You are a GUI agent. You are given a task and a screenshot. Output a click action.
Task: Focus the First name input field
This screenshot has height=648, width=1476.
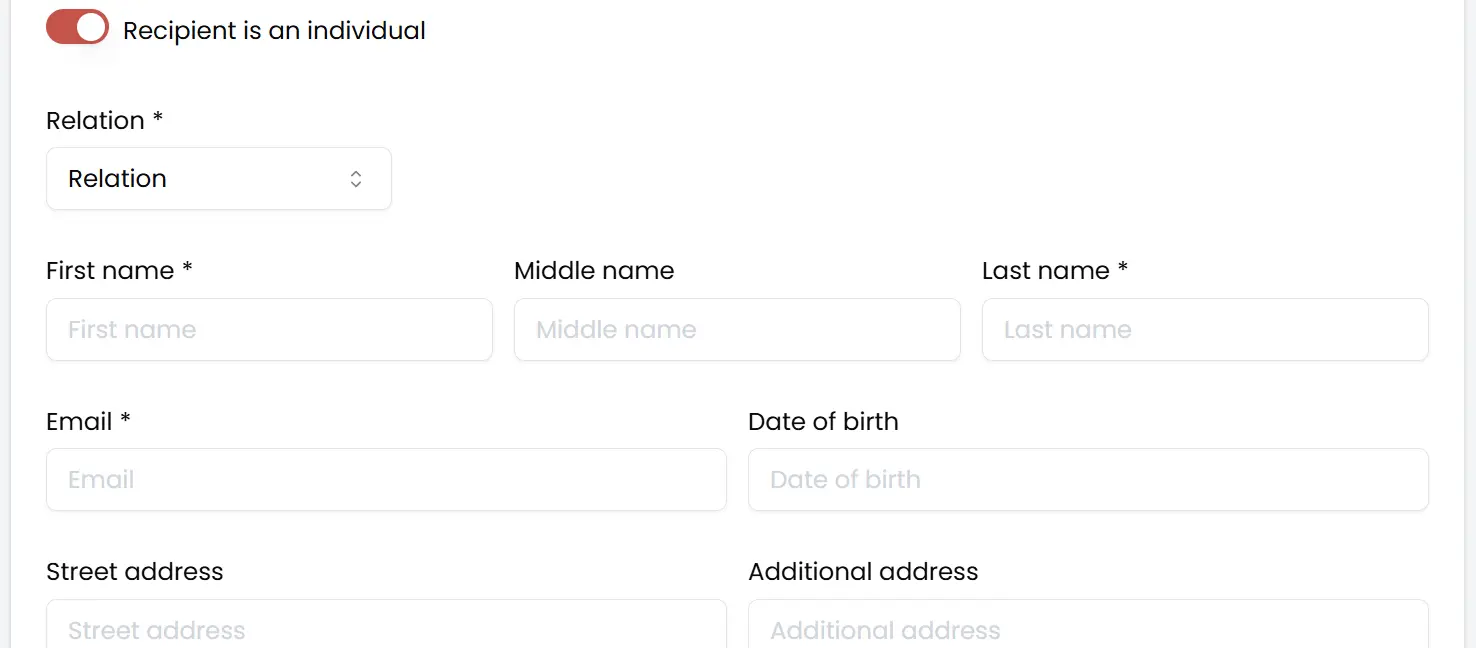(x=269, y=330)
